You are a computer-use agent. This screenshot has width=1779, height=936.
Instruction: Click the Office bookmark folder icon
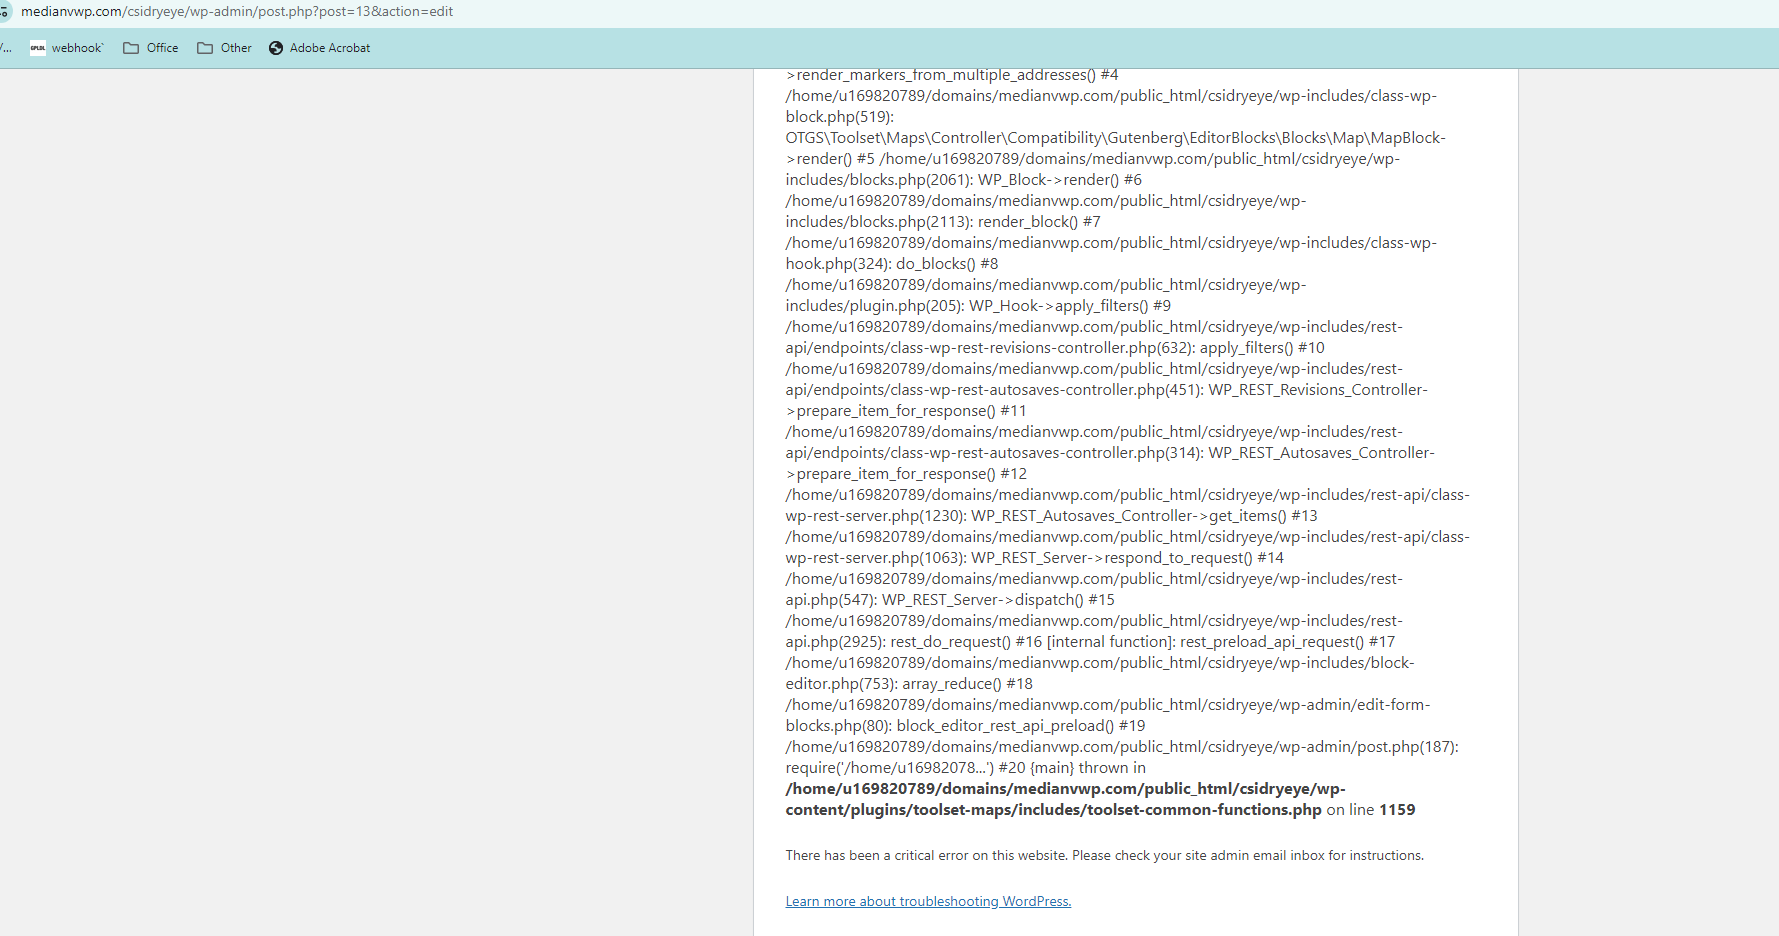131,48
